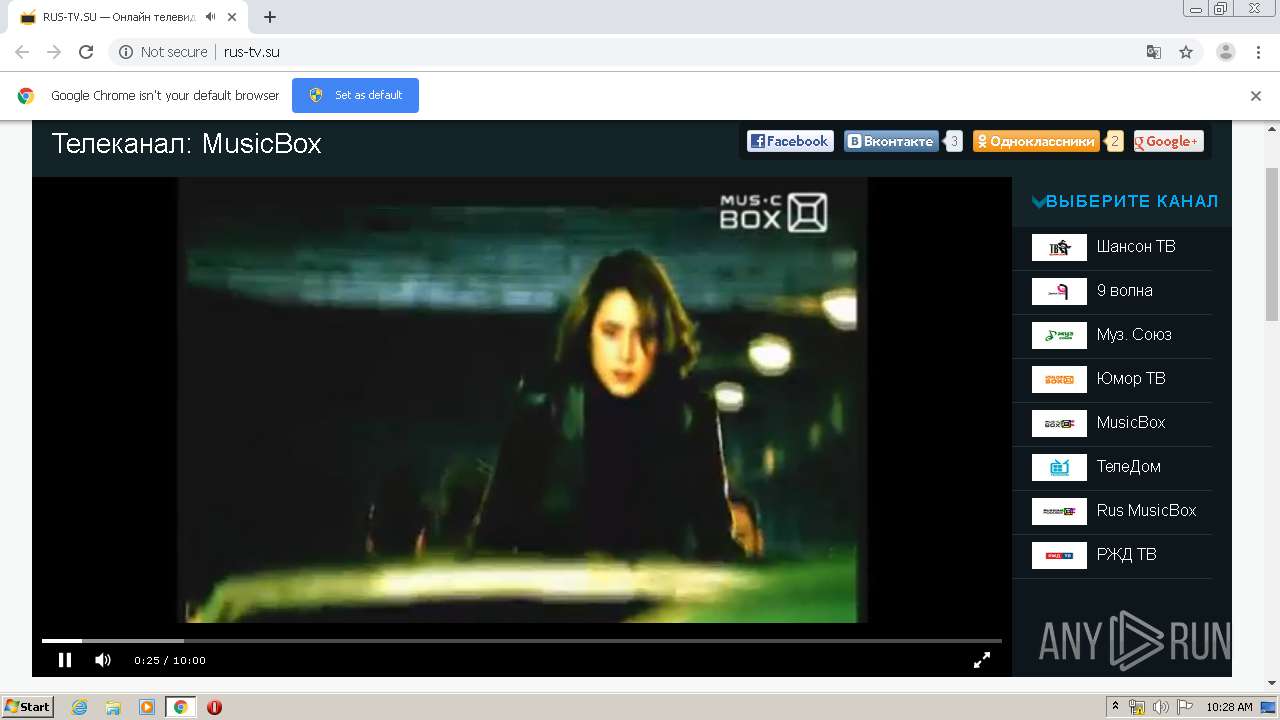Switch to the Chrome taskbar button
The width and height of the screenshot is (1280, 720).
180,707
